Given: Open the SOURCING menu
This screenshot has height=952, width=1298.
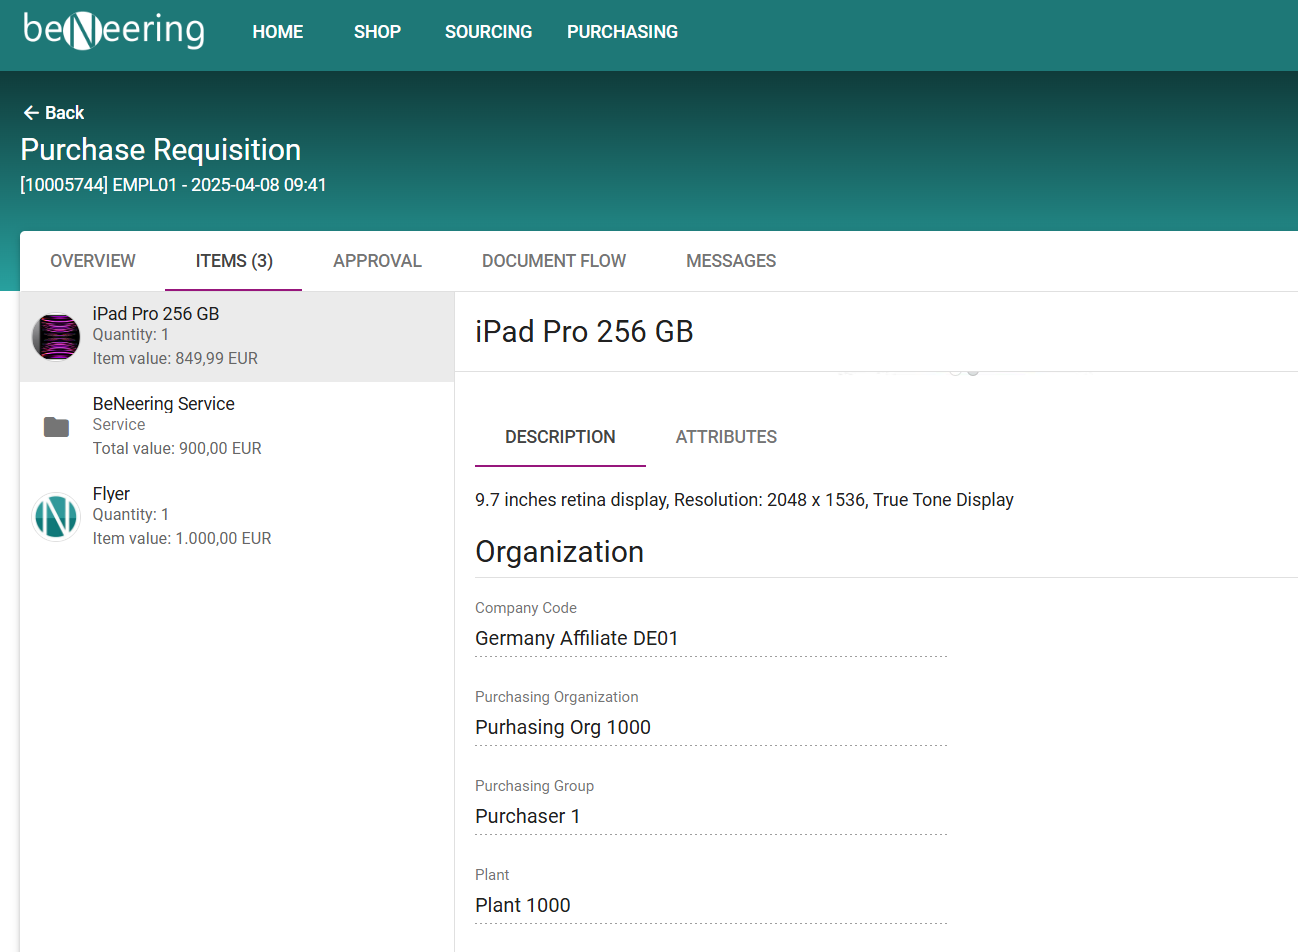Looking at the screenshot, I should pyautogui.click(x=488, y=32).
